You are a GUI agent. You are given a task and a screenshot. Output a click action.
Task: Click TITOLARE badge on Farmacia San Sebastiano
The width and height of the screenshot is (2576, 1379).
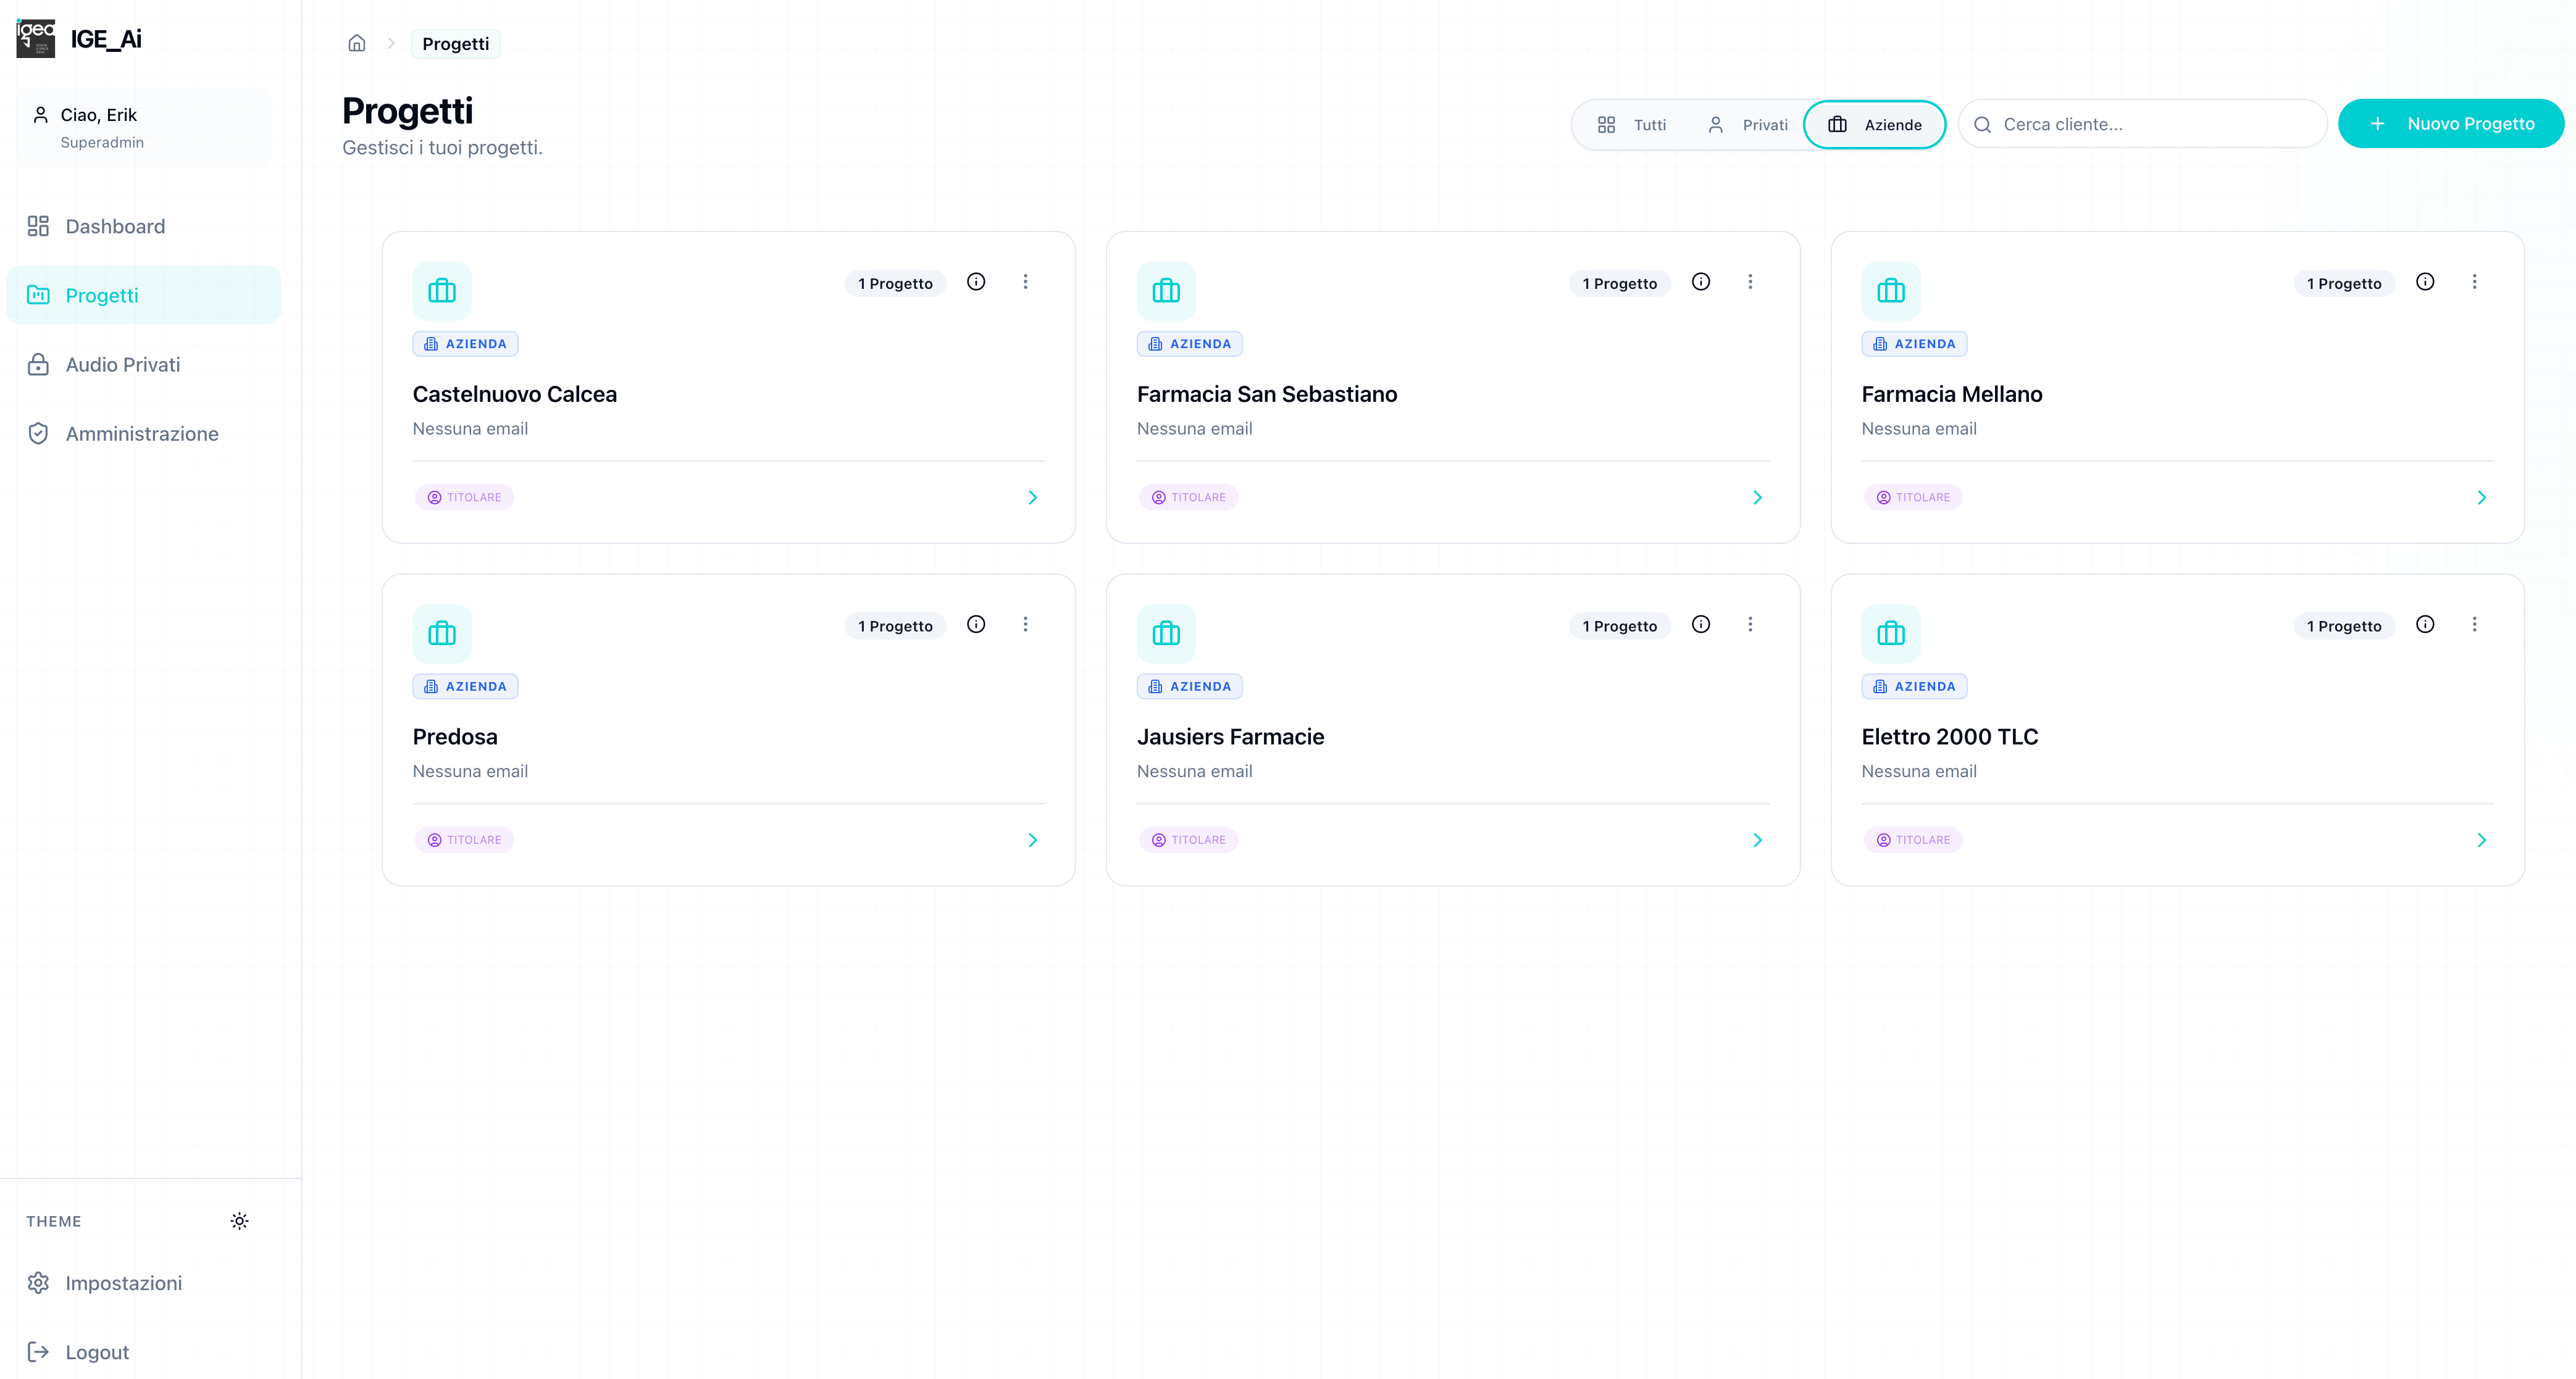click(x=1188, y=497)
